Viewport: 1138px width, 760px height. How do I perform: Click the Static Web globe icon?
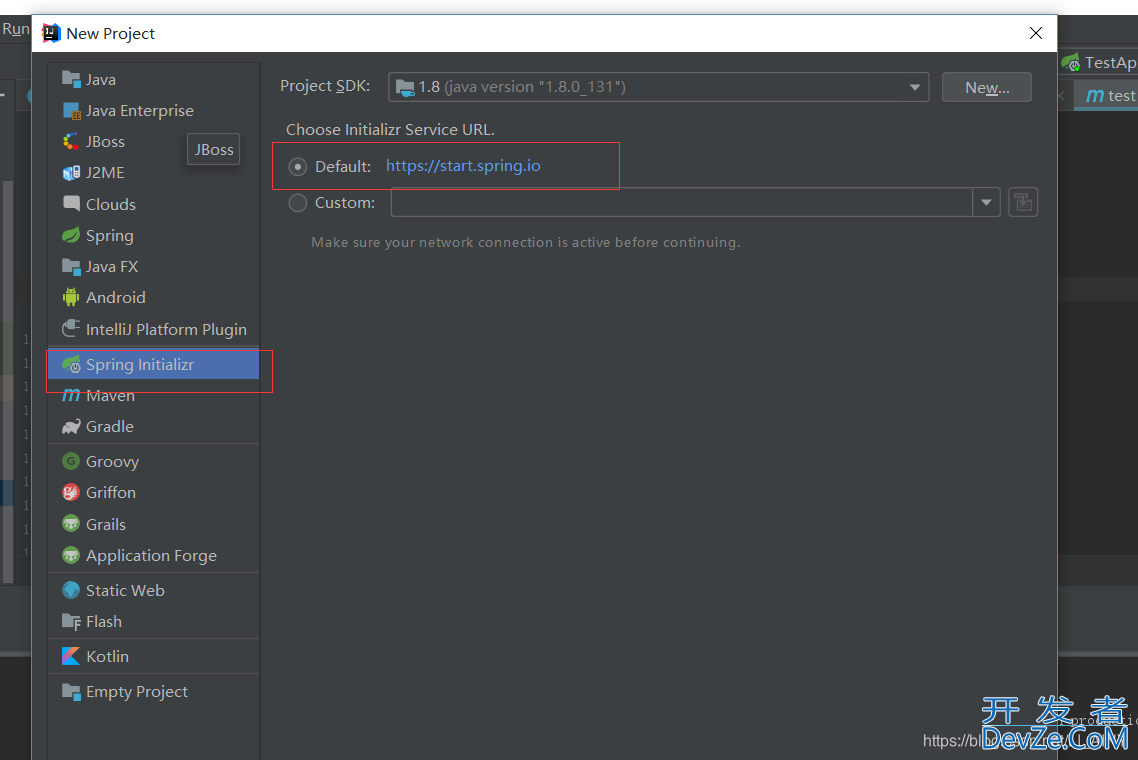click(71, 590)
